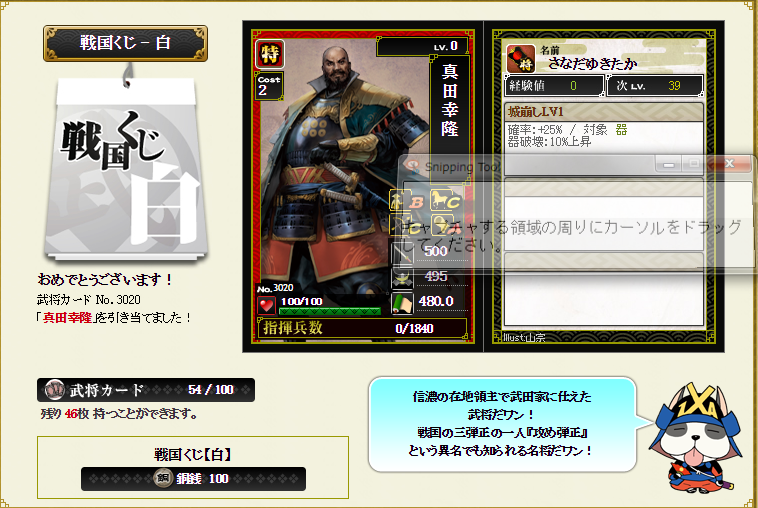Click the 武将カード 54 / 100 counter
The width and height of the screenshot is (758, 508).
(x=146, y=390)
